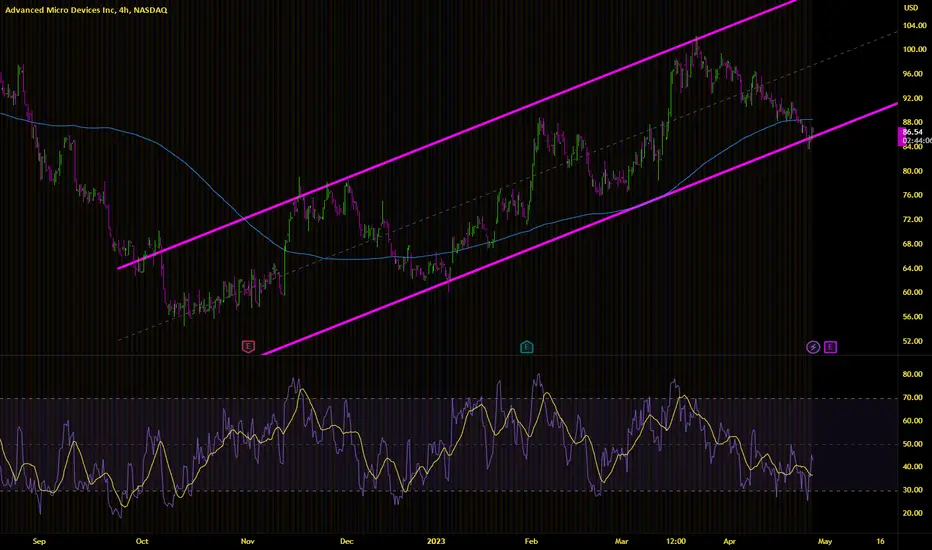
Task: Click the 76.00 price axis label
Action: 912,195
